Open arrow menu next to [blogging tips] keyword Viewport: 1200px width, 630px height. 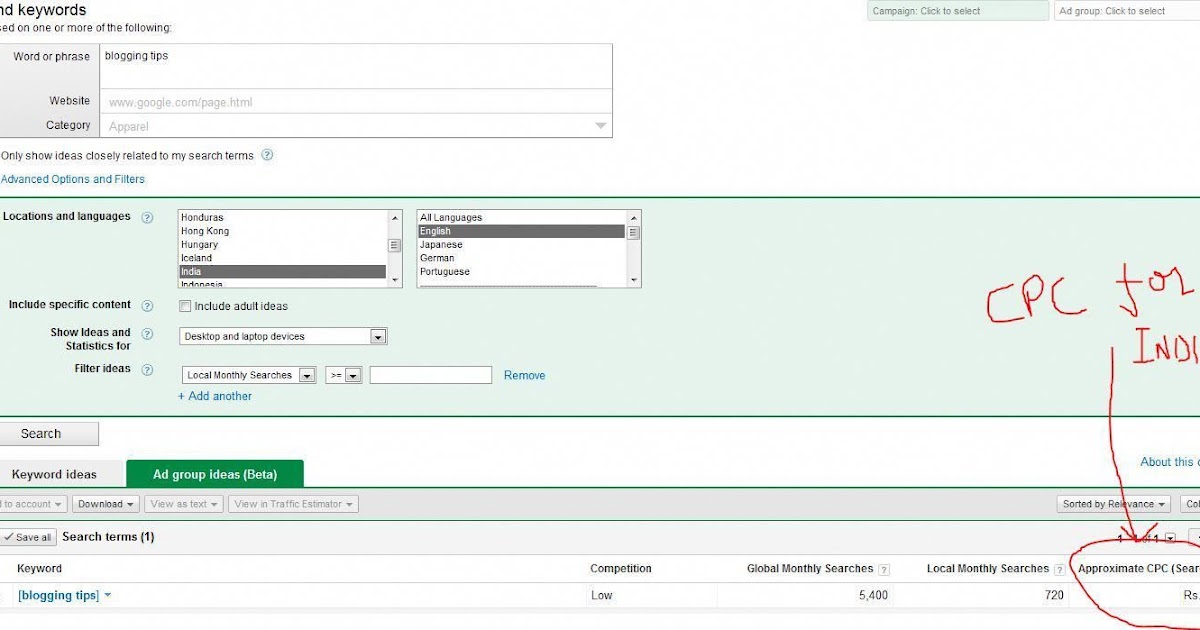coord(108,595)
